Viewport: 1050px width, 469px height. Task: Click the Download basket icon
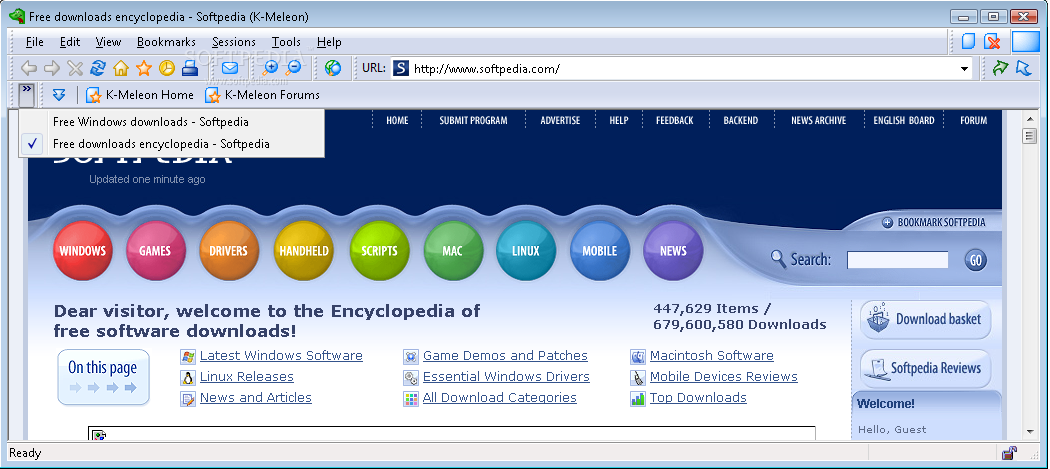pyautogui.click(x=877, y=320)
